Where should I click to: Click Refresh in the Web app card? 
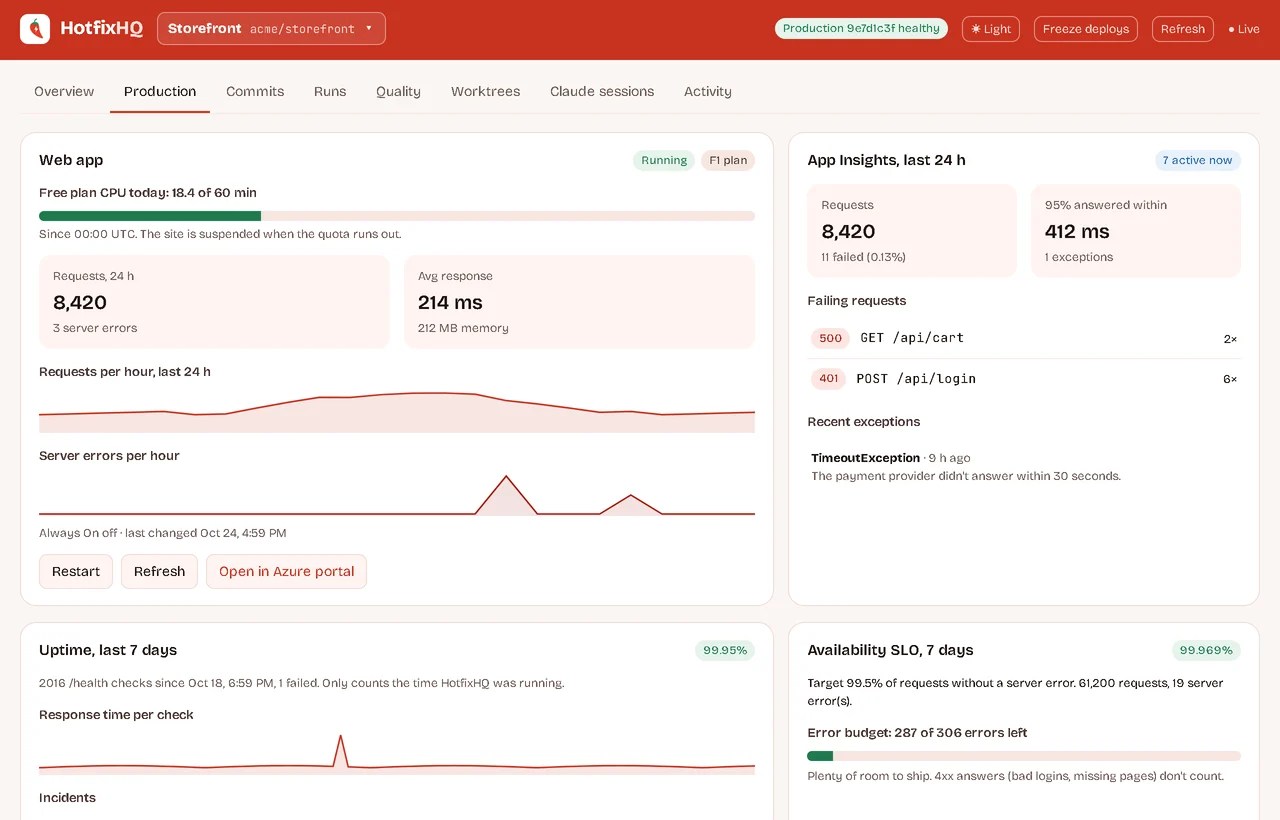tap(159, 571)
